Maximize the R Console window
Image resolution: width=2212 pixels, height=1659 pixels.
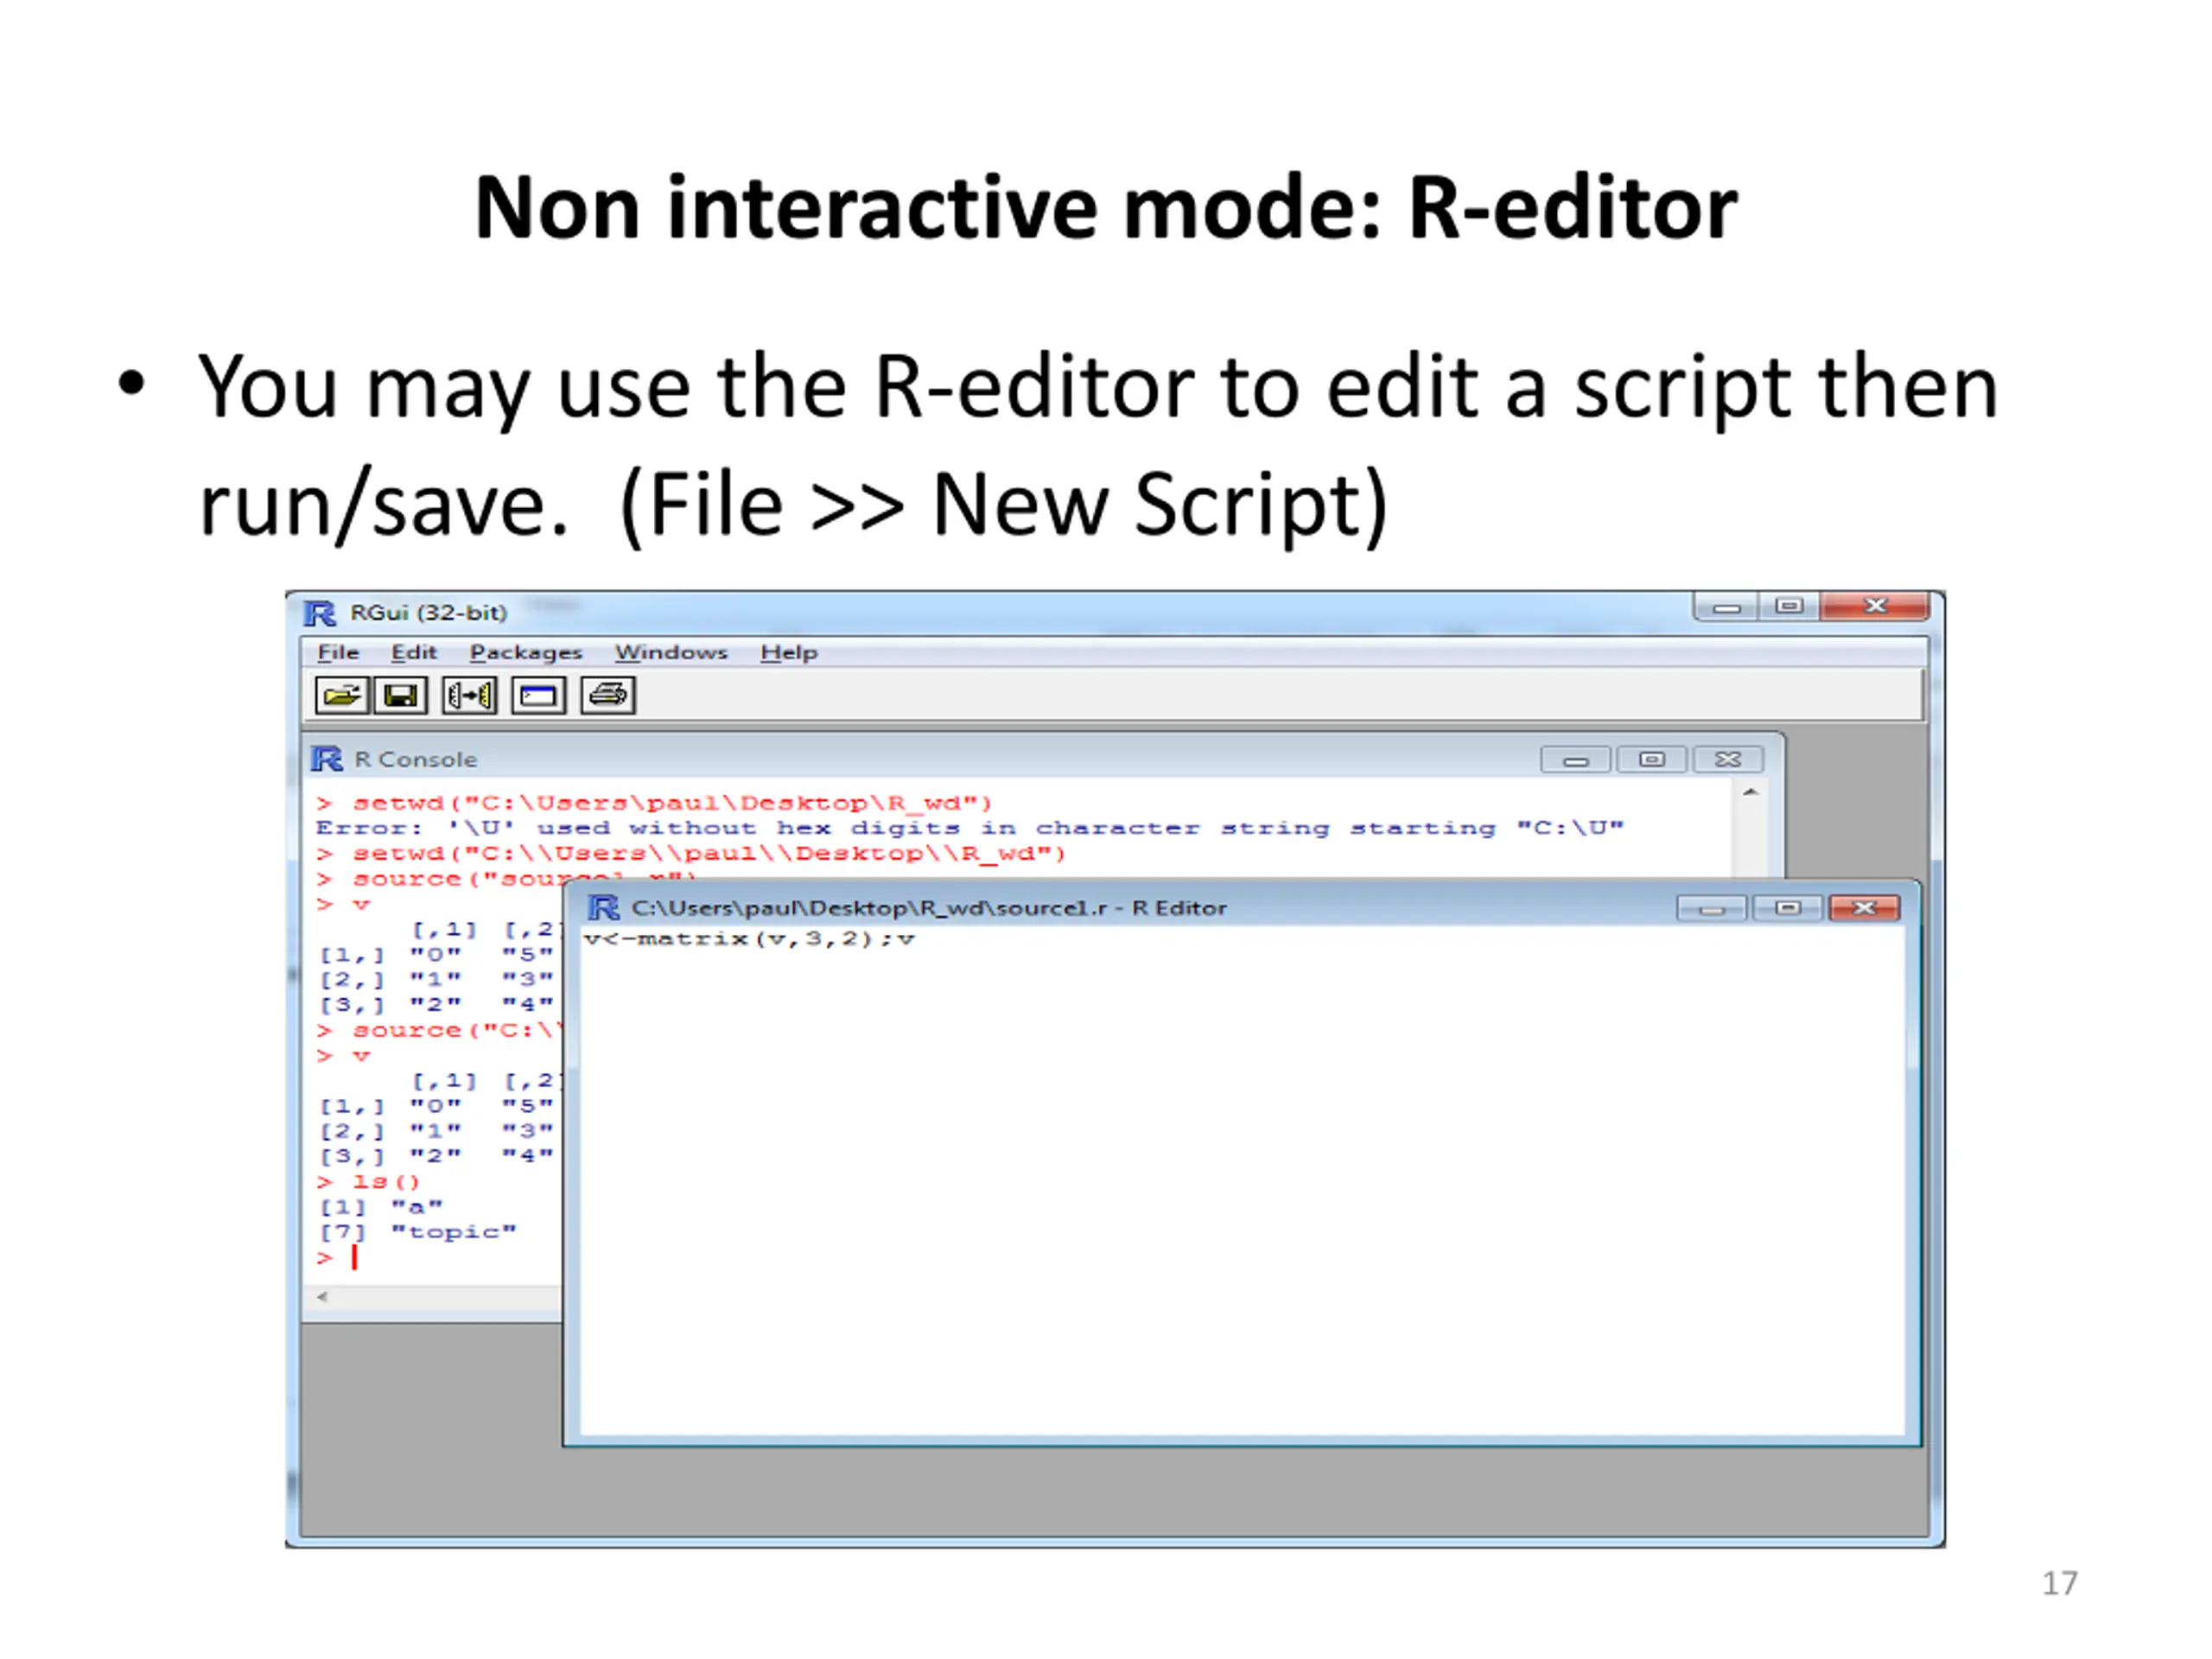pyautogui.click(x=1652, y=760)
